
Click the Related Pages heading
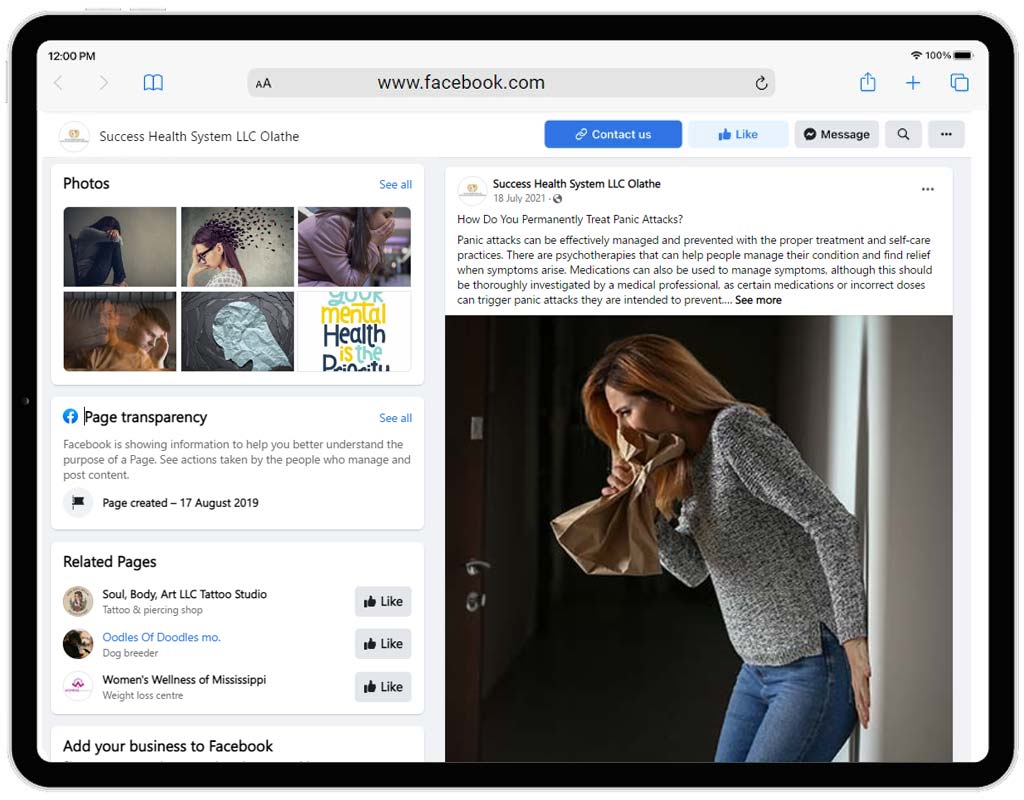click(x=110, y=562)
